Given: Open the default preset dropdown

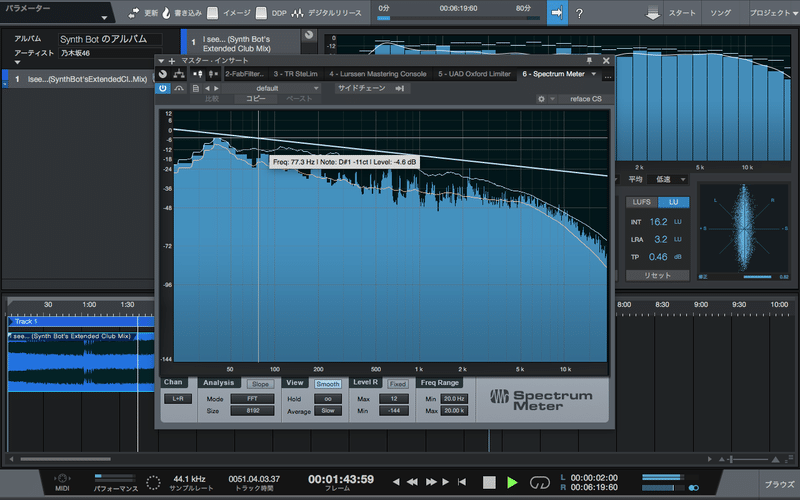Looking at the screenshot, I should (x=271, y=88).
